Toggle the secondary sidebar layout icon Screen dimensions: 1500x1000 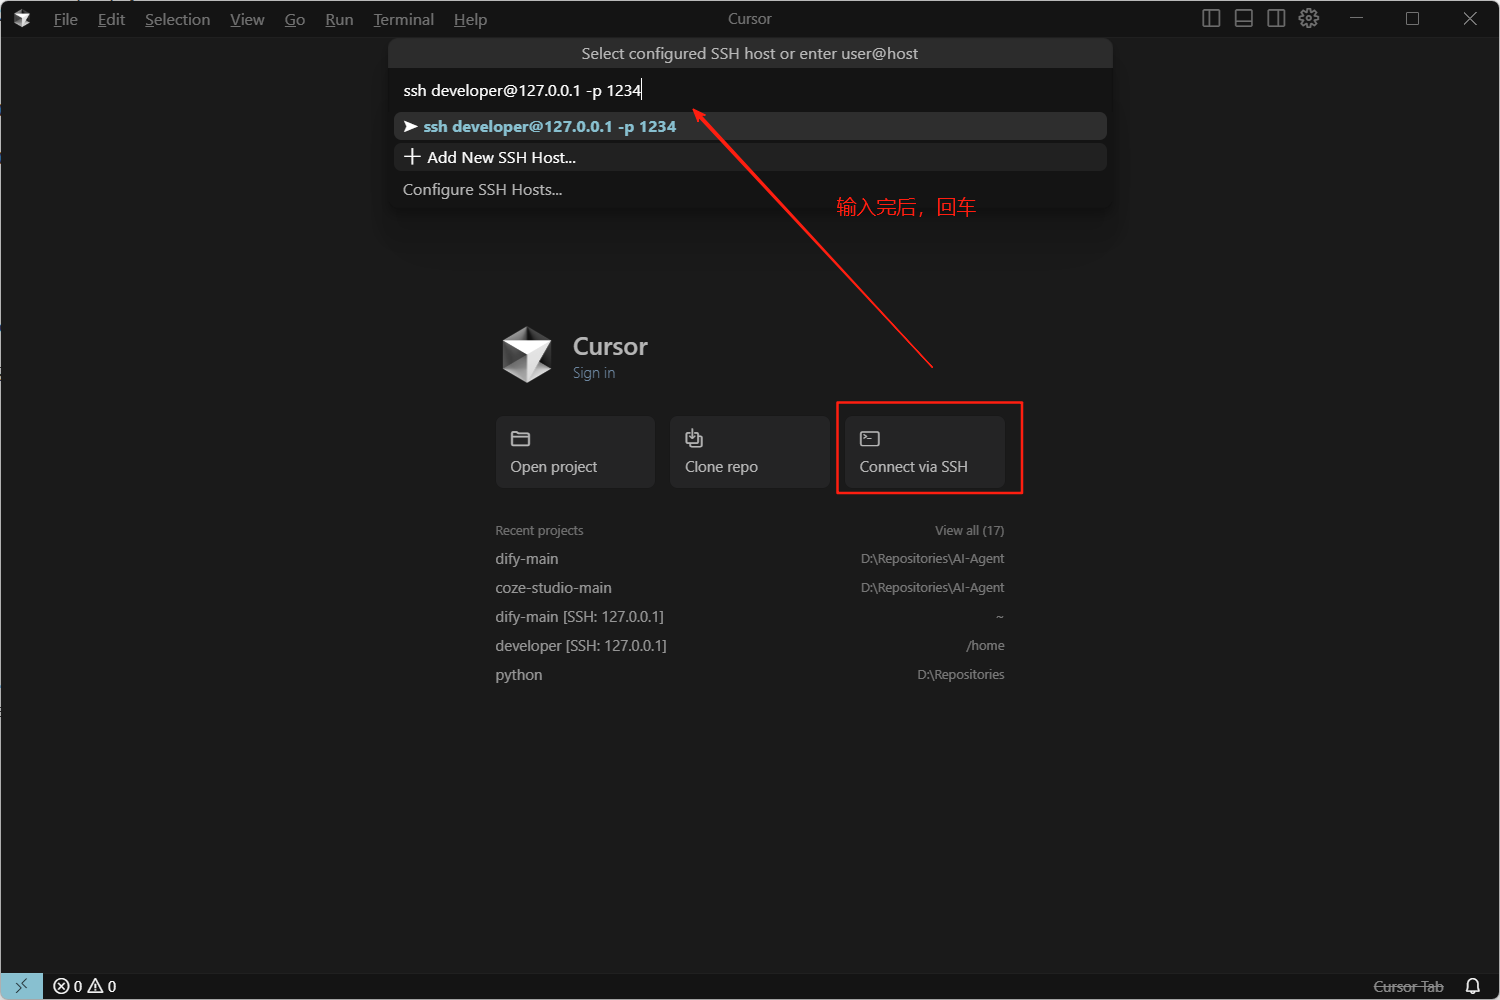[x=1276, y=18]
